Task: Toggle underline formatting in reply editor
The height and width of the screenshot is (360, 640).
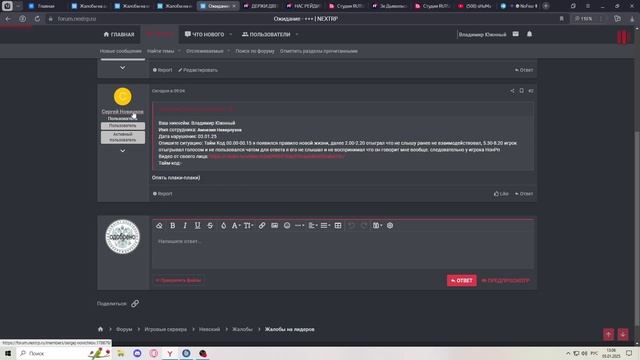Action: [198, 225]
